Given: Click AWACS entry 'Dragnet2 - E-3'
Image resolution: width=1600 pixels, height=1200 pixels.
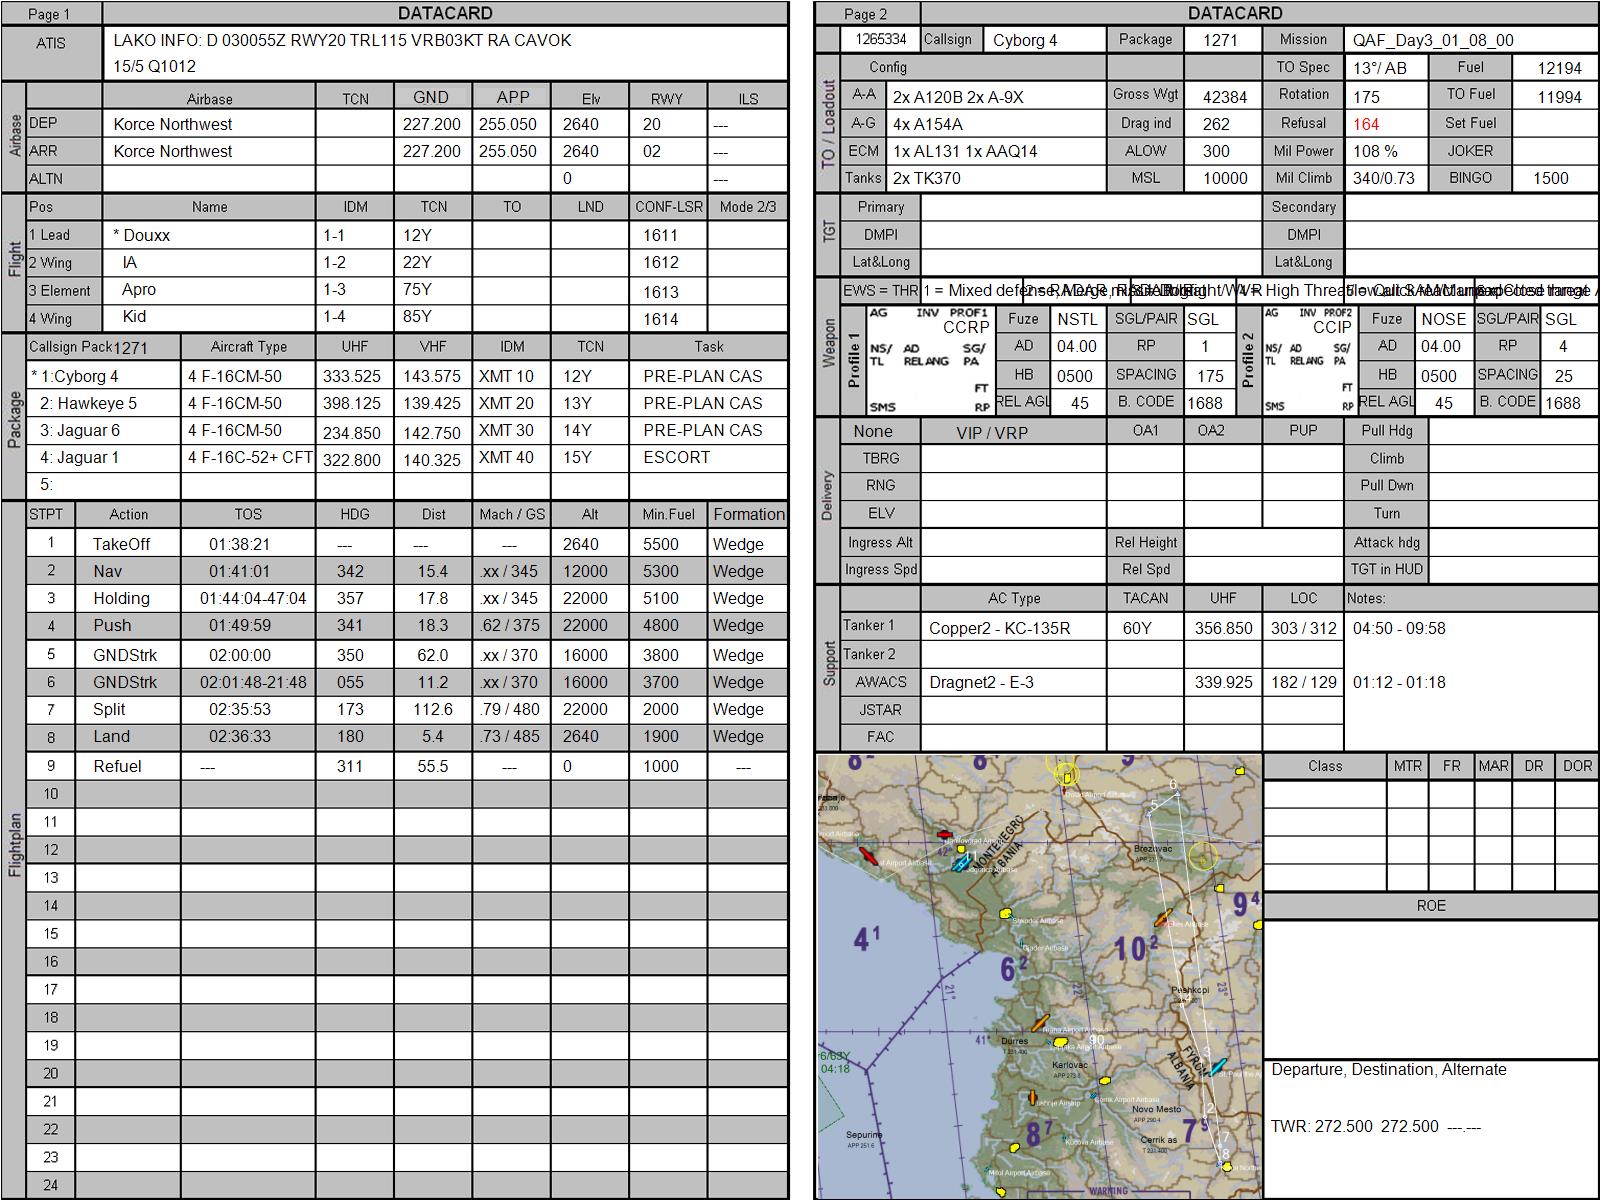Looking at the screenshot, I should 981,683.
